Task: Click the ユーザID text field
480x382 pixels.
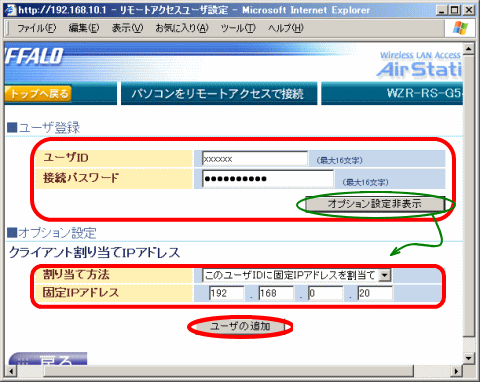Action: point(255,159)
